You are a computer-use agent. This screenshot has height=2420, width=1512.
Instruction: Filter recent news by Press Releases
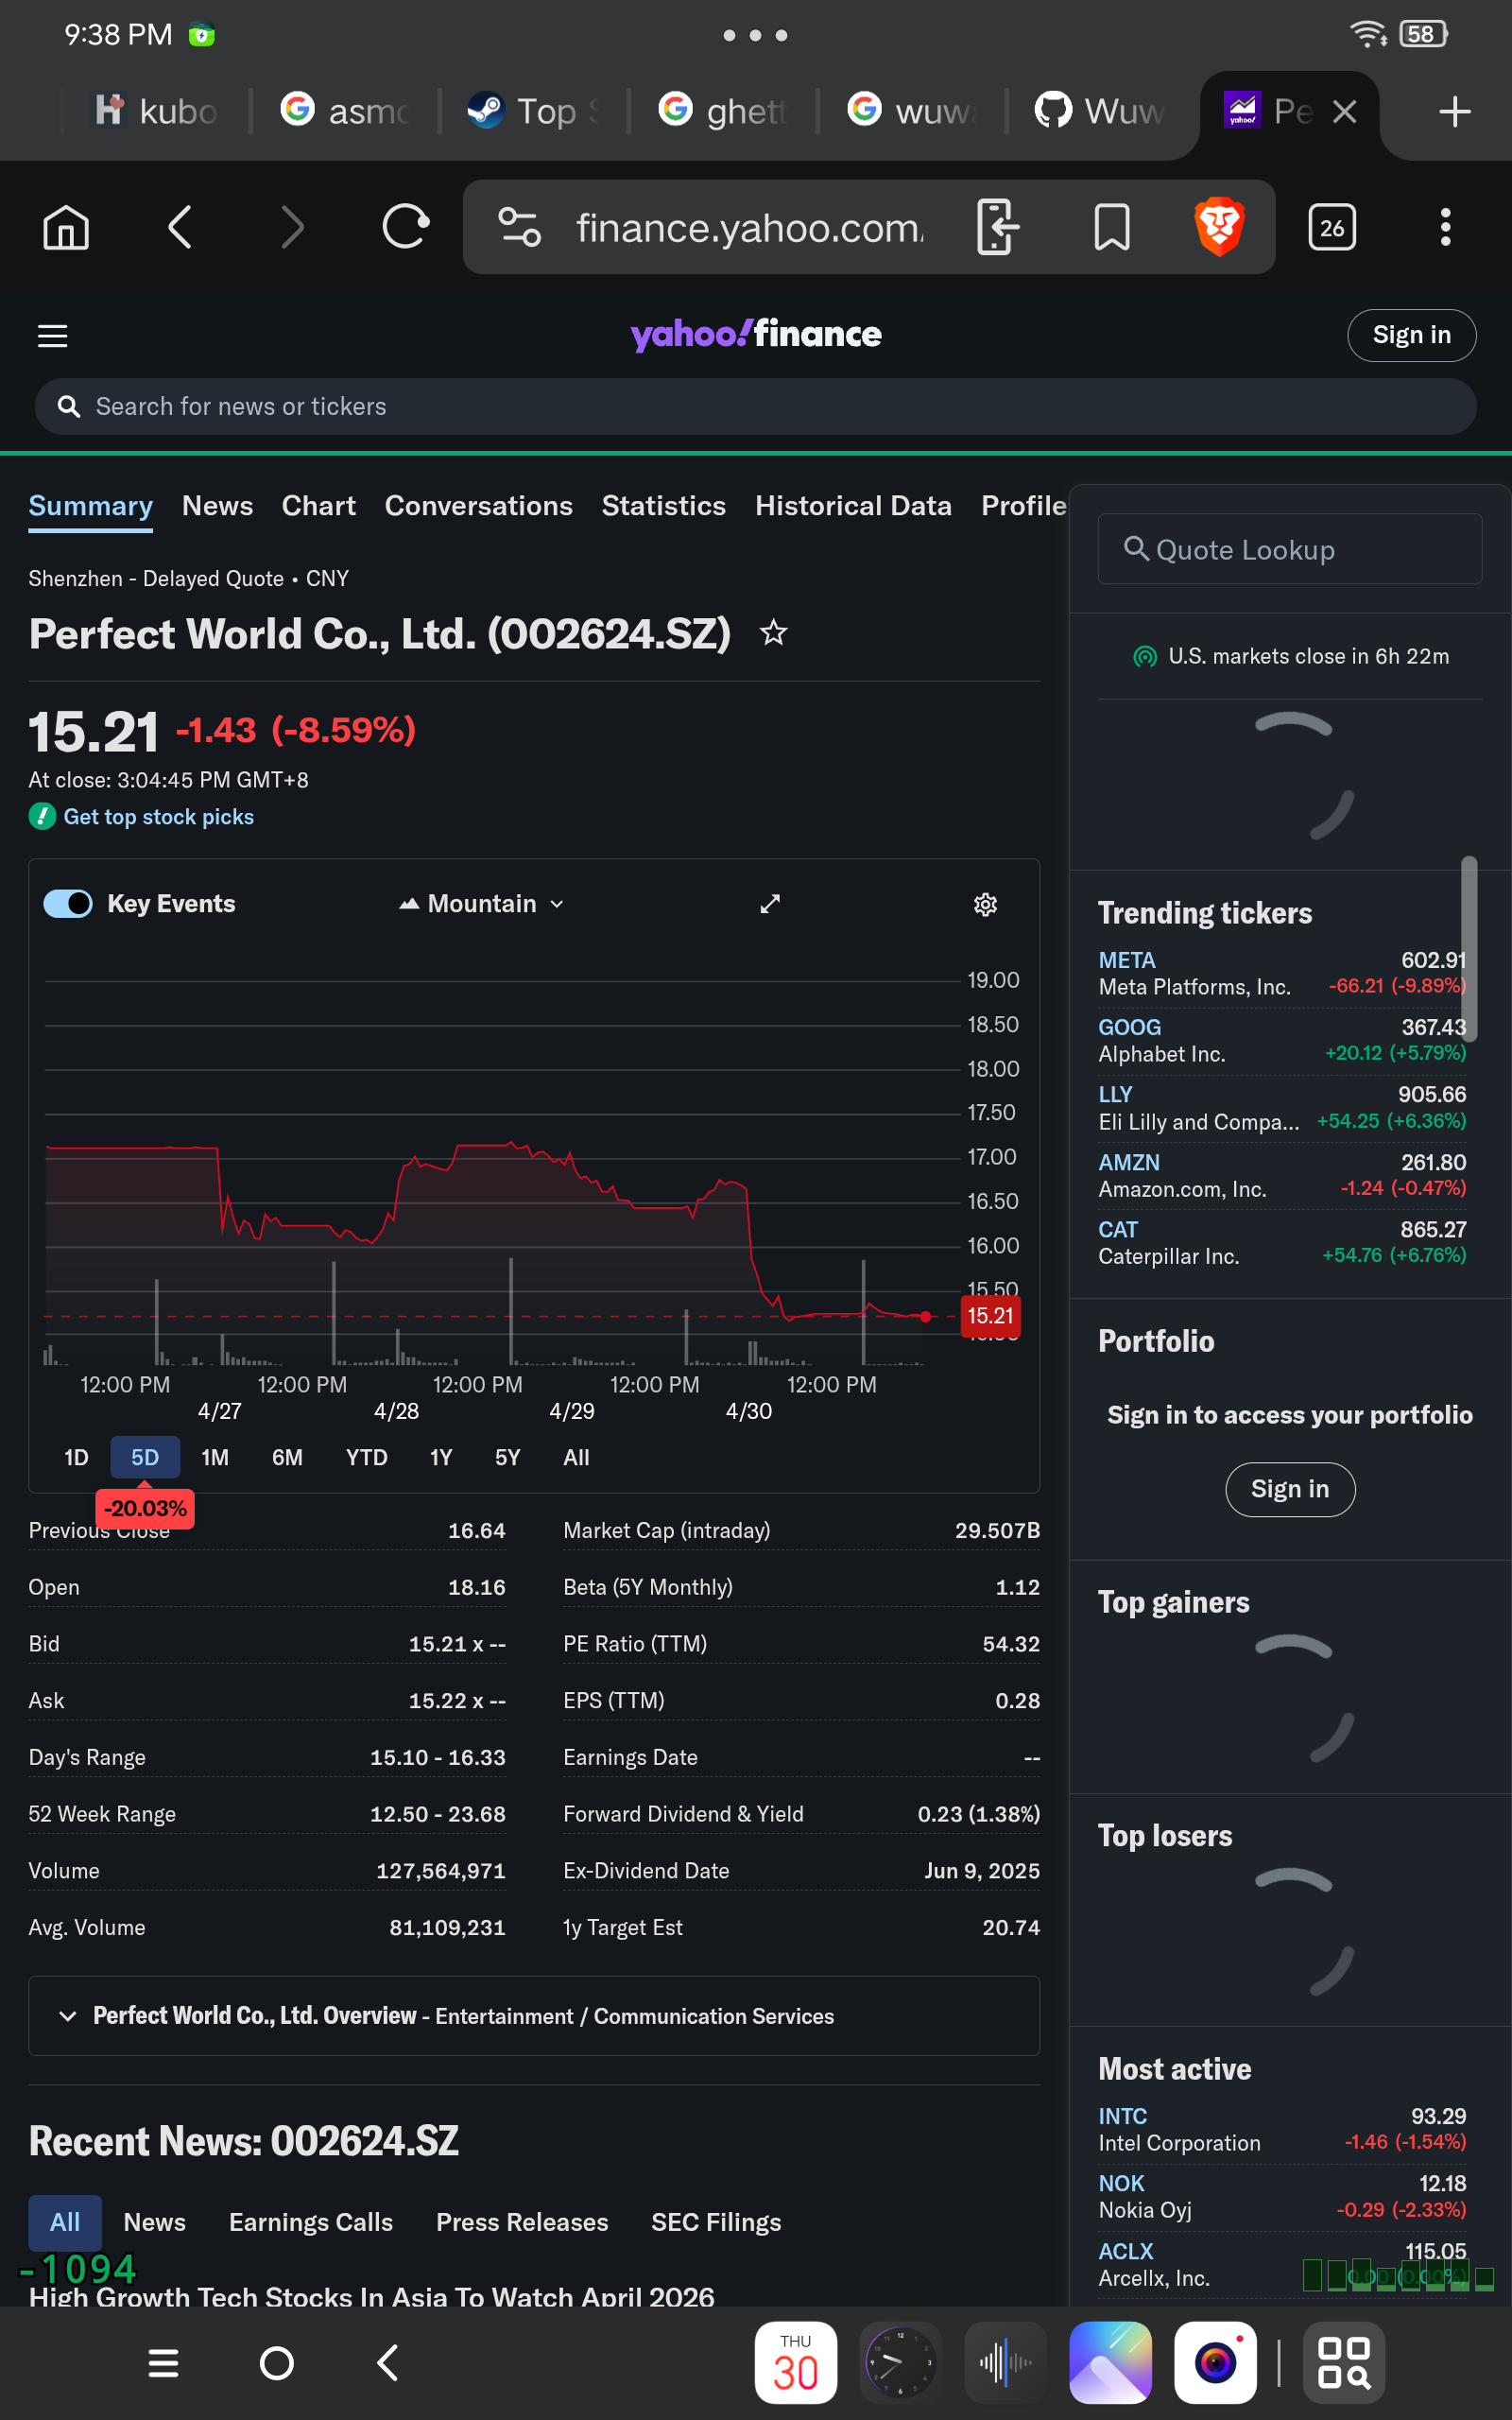click(522, 2222)
